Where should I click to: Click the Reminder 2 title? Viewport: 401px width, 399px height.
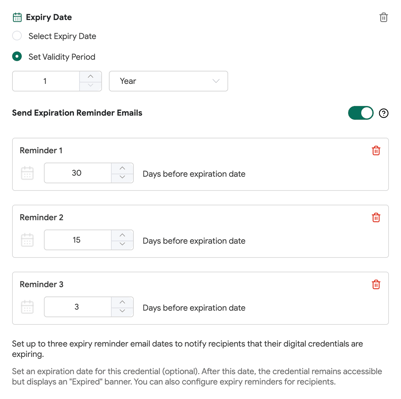[41, 218]
